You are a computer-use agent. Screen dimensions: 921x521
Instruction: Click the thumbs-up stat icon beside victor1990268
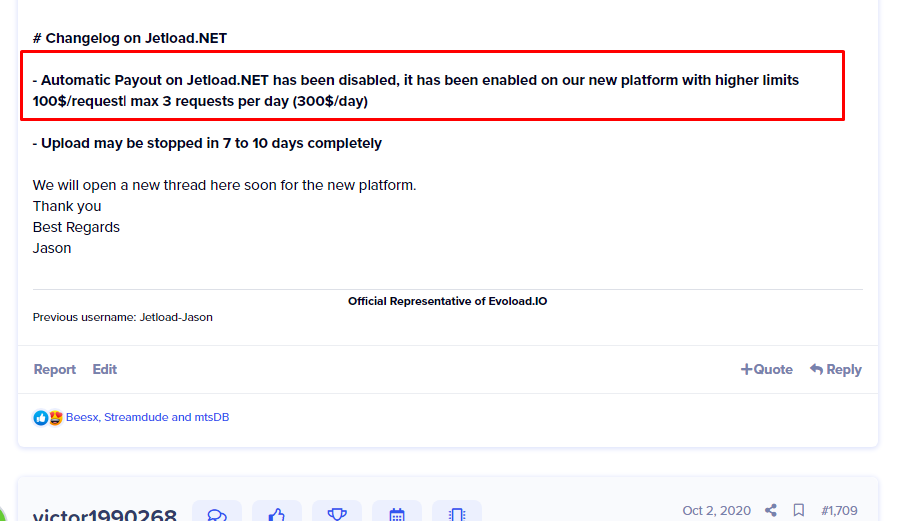pos(277,514)
